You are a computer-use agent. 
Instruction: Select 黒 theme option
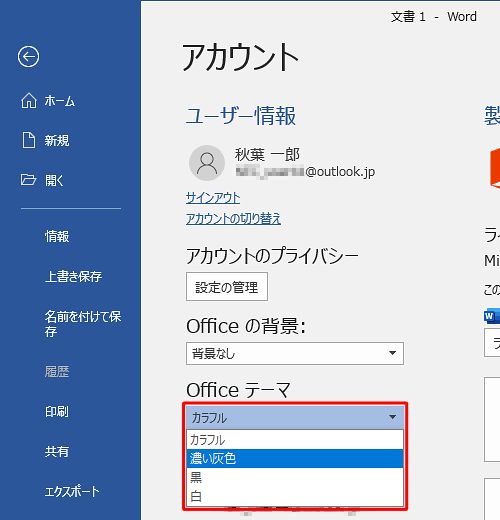click(295, 477)
